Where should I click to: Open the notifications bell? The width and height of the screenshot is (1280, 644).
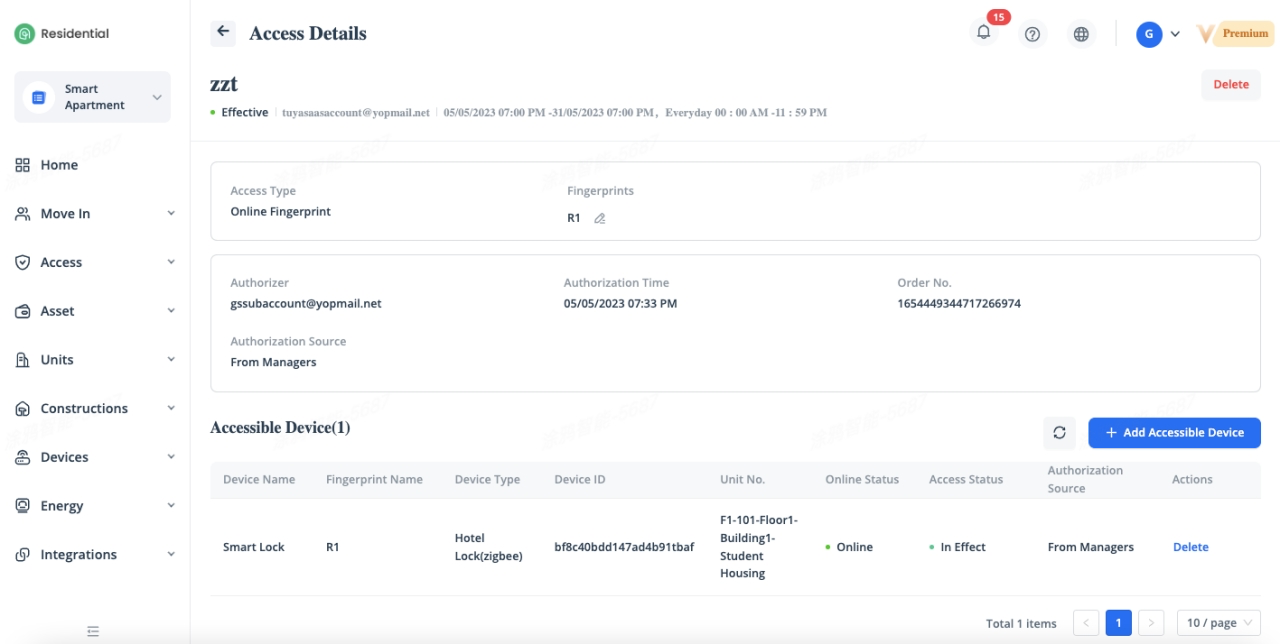tap(984, 33)
